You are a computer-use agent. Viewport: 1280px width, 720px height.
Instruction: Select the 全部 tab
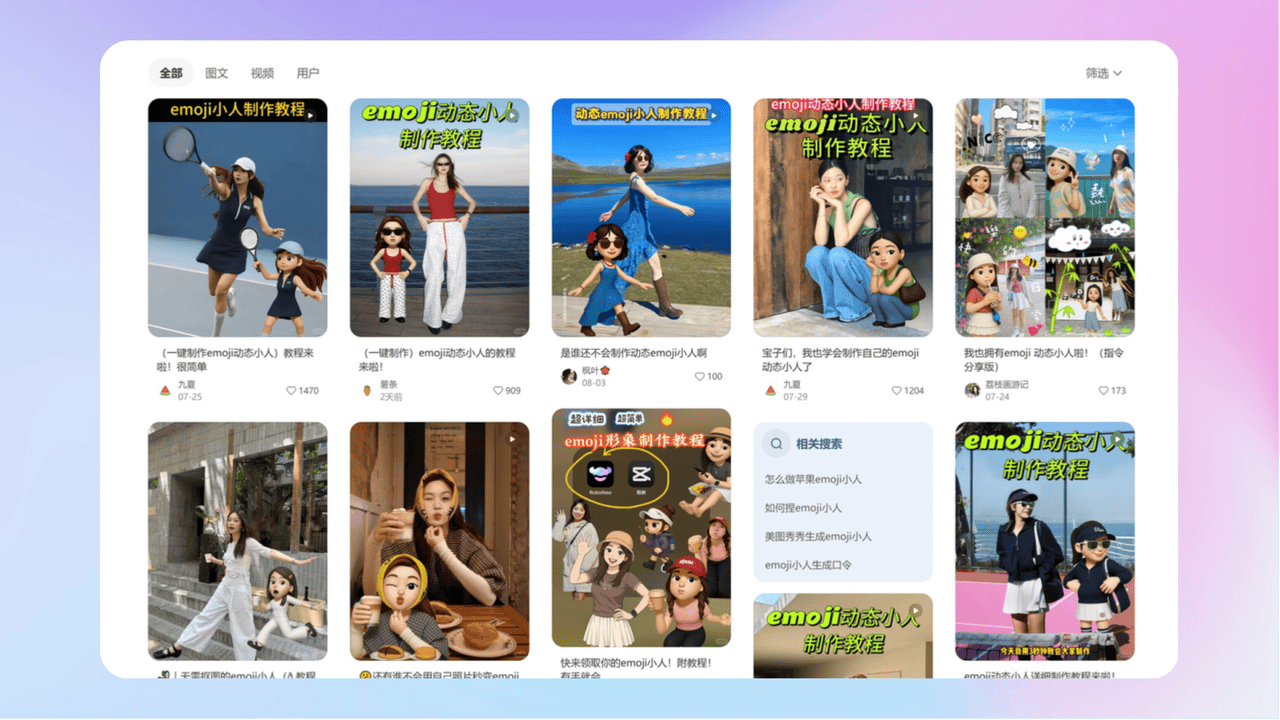click(x=171, y=73)
